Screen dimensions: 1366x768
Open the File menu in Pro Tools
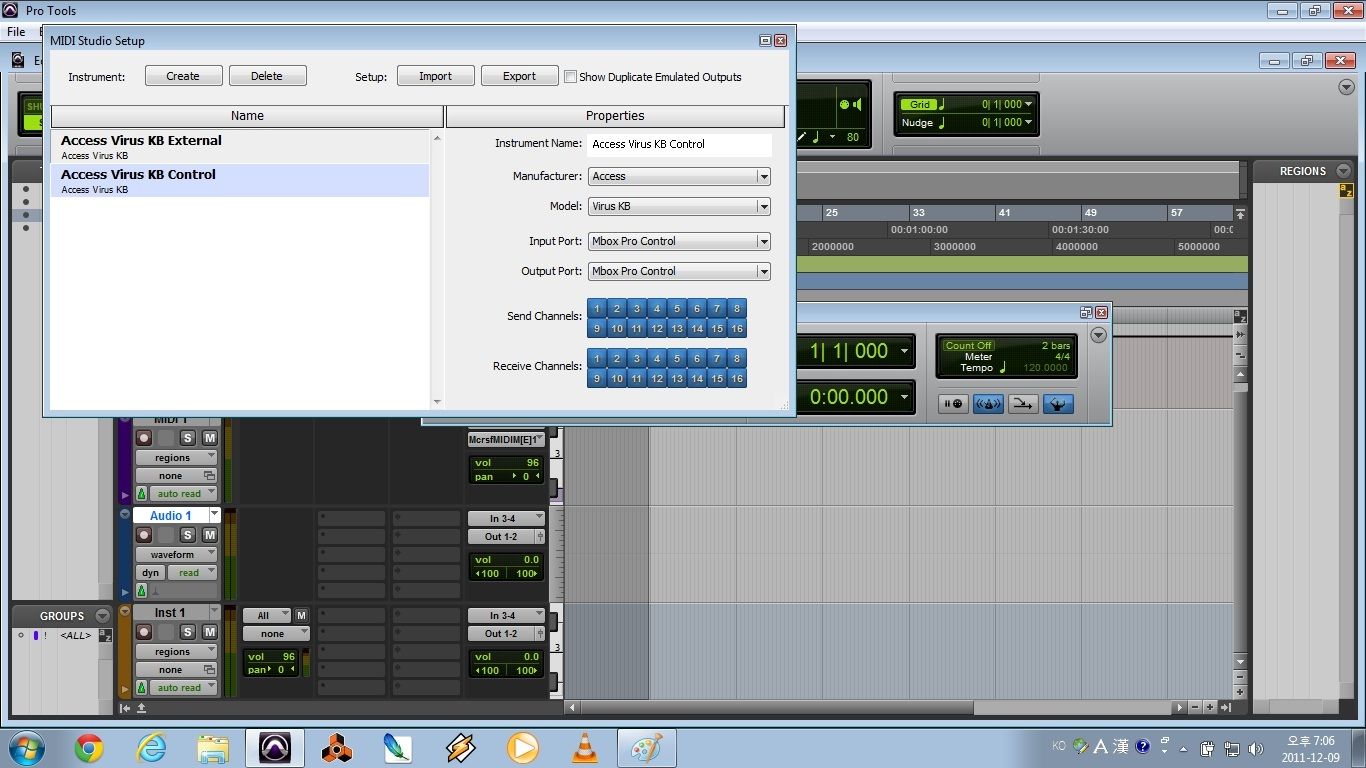(x=16, y=32)
